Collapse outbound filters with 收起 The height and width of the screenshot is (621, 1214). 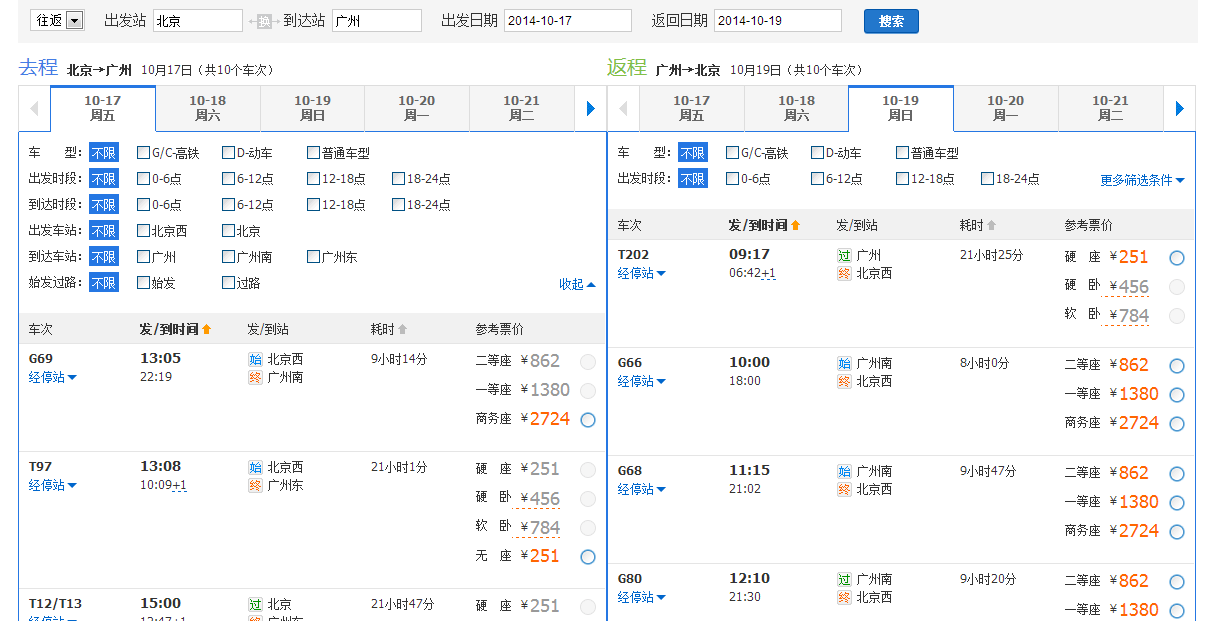click(577, 284)
